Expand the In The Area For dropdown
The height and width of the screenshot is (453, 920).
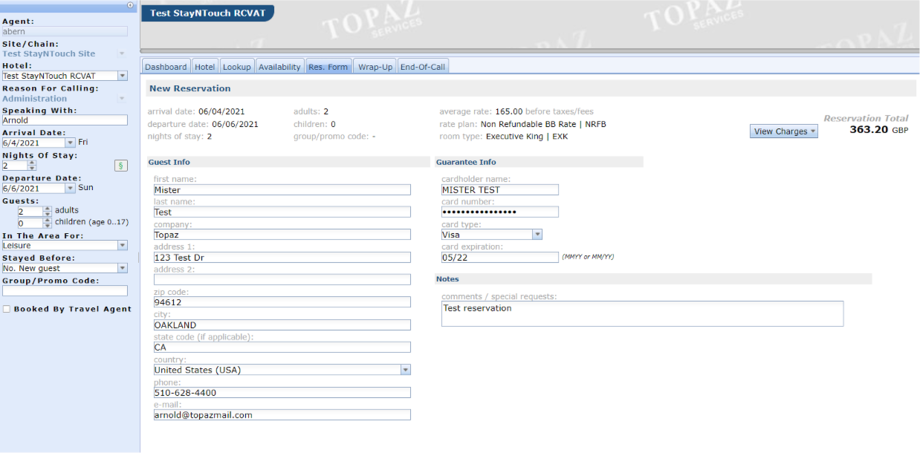tap(123, 245)
